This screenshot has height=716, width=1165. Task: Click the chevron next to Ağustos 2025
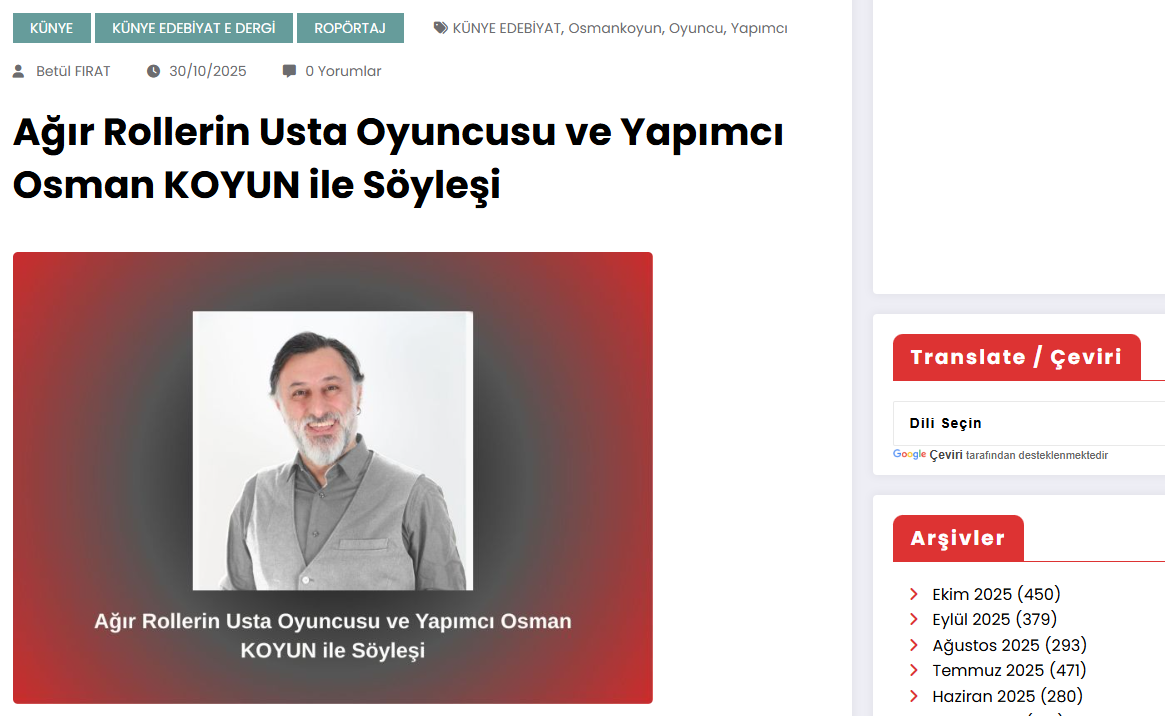(x=914, y=645)
